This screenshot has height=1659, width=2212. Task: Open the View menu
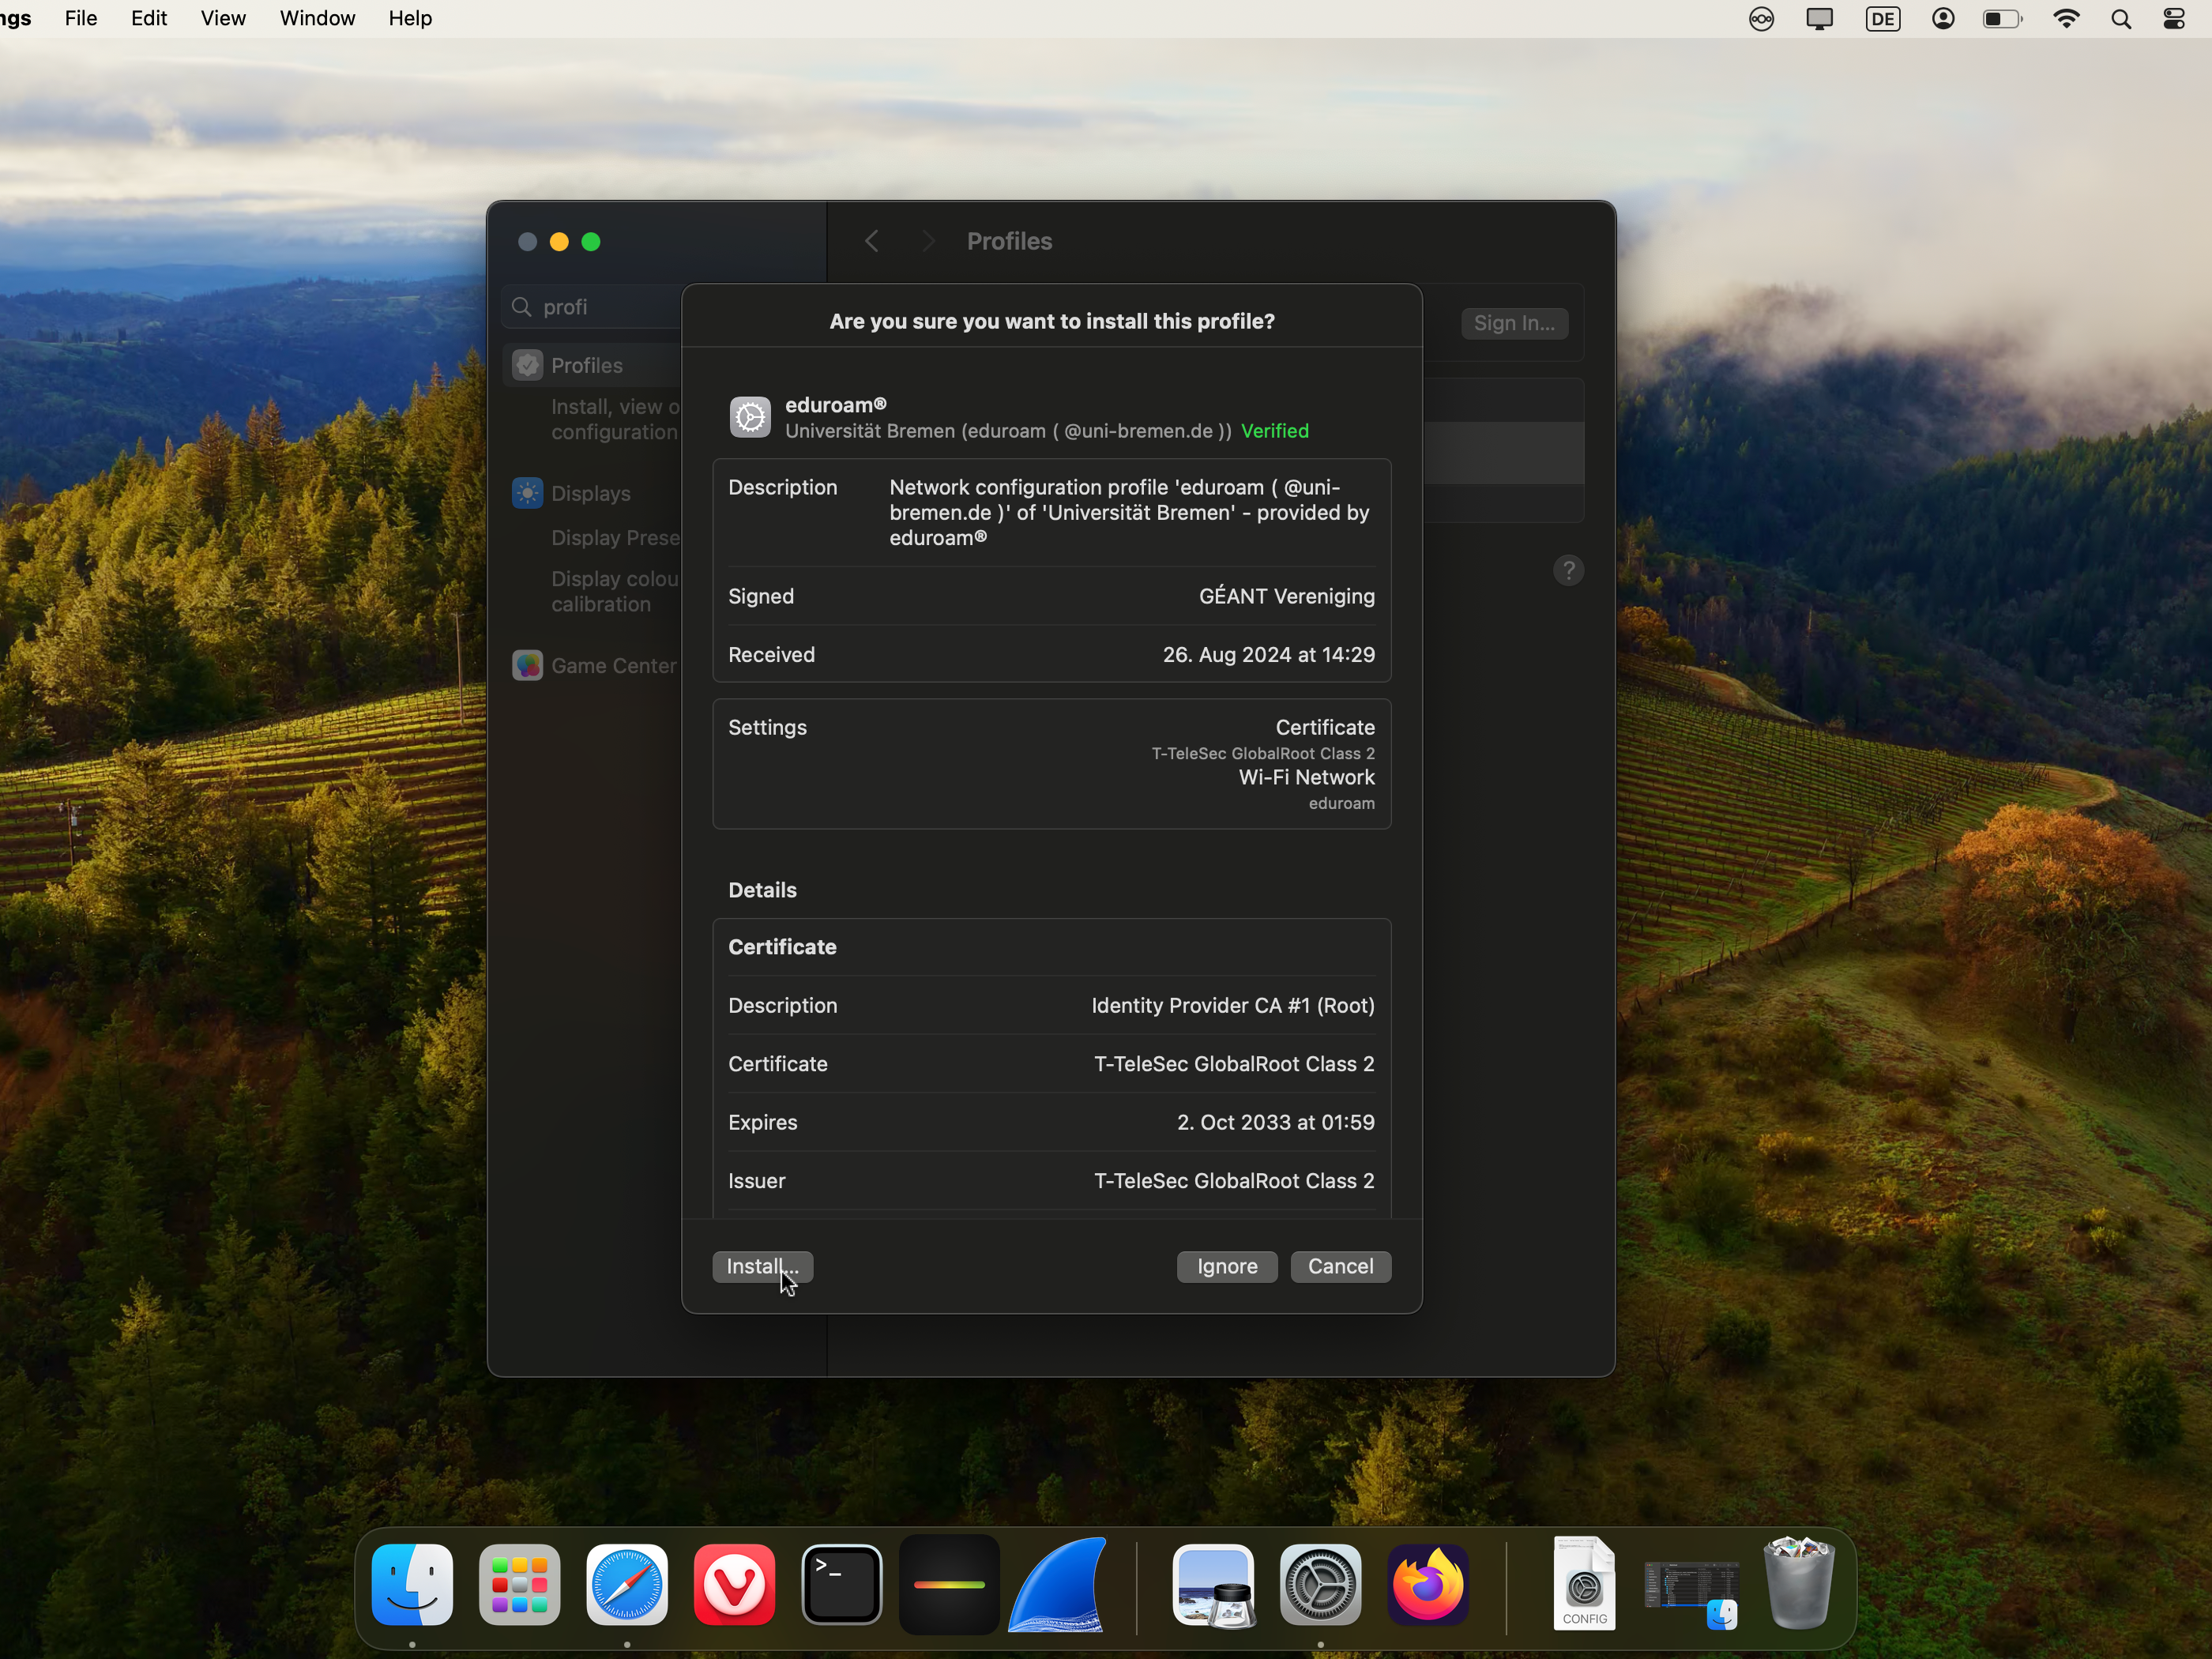click(222, 19)
